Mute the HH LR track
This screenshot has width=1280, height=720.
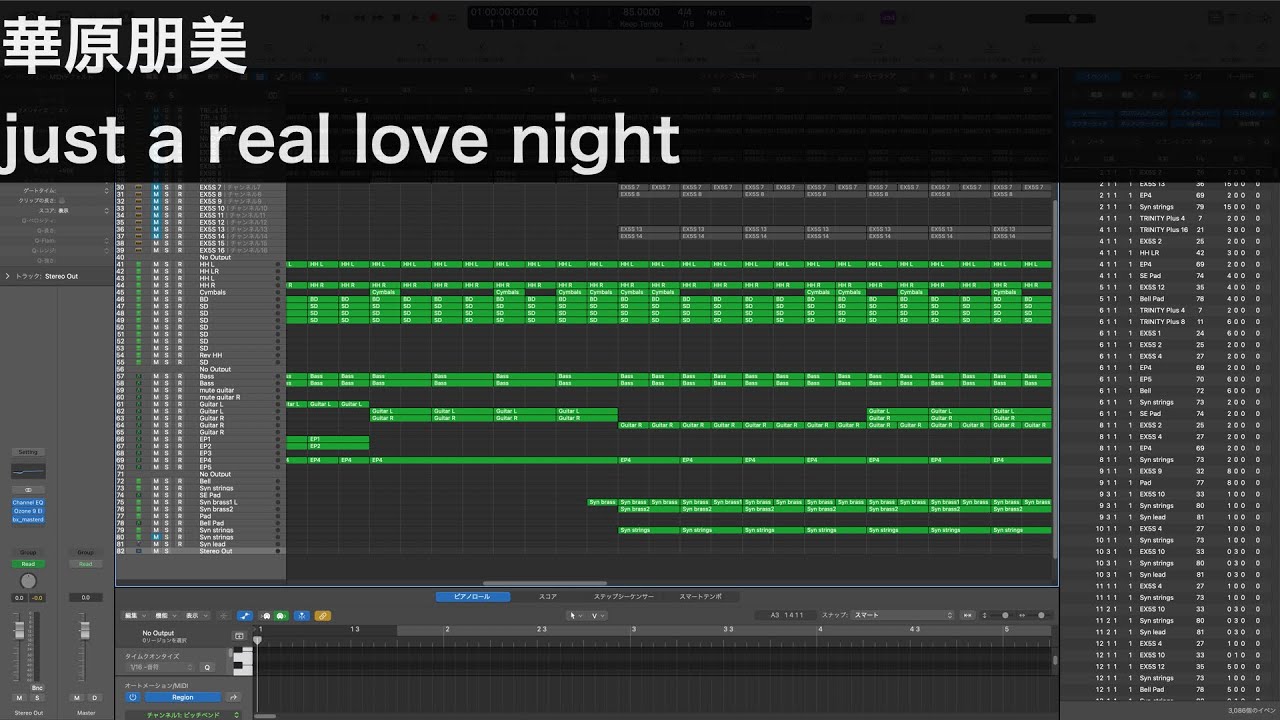(155, 271)
